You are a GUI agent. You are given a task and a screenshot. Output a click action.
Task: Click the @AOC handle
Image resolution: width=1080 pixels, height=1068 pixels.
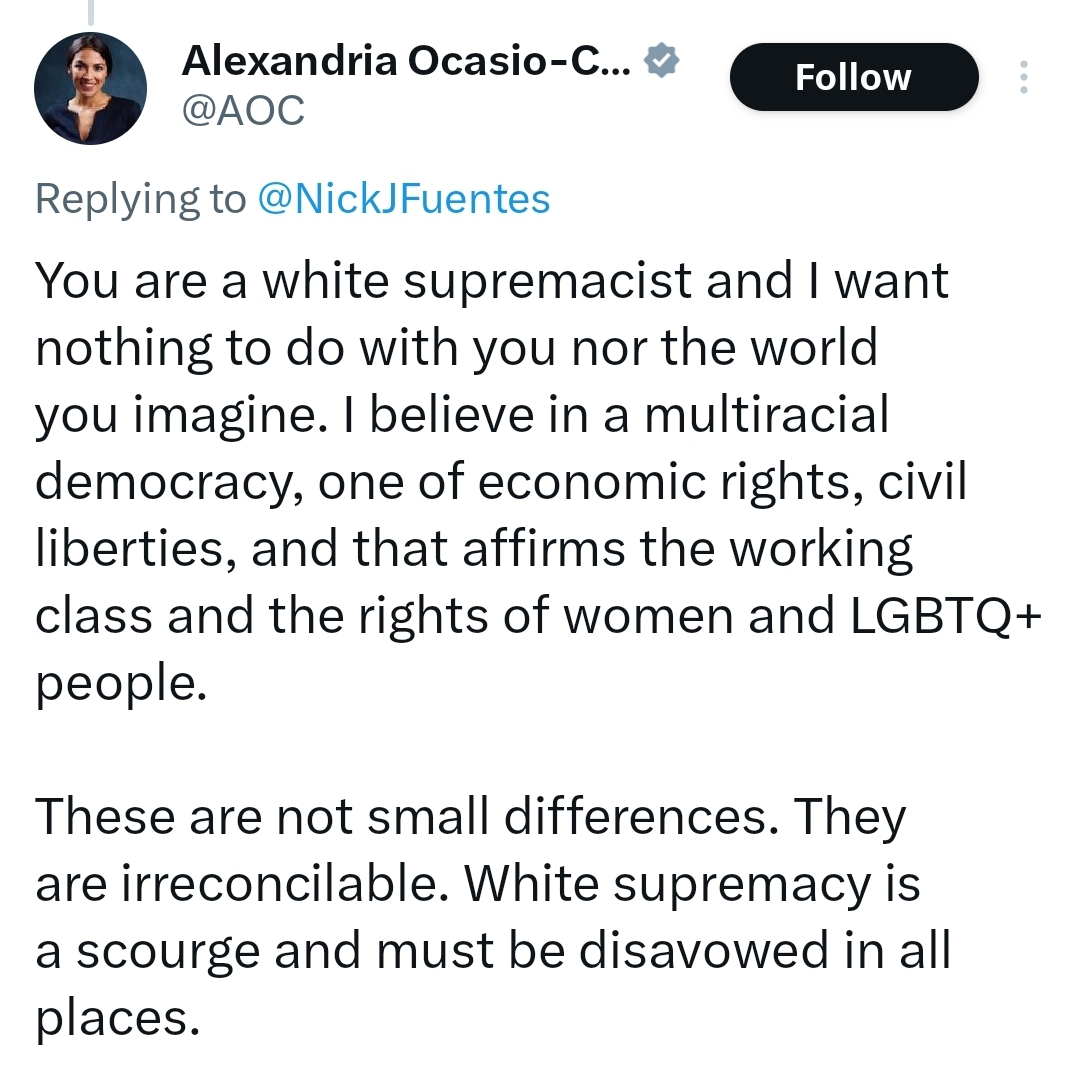243,110
